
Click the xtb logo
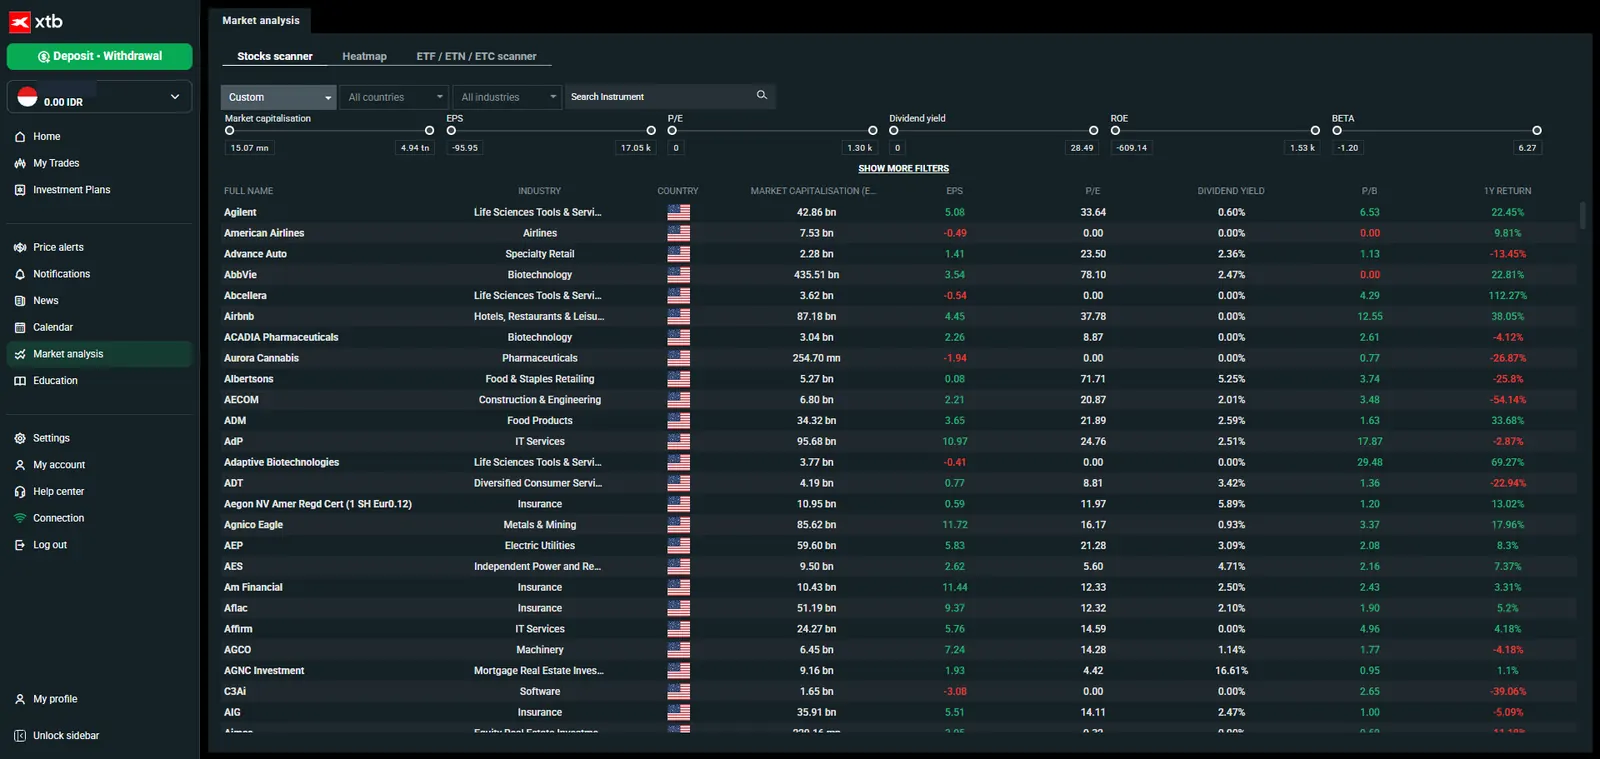point(36,22)
